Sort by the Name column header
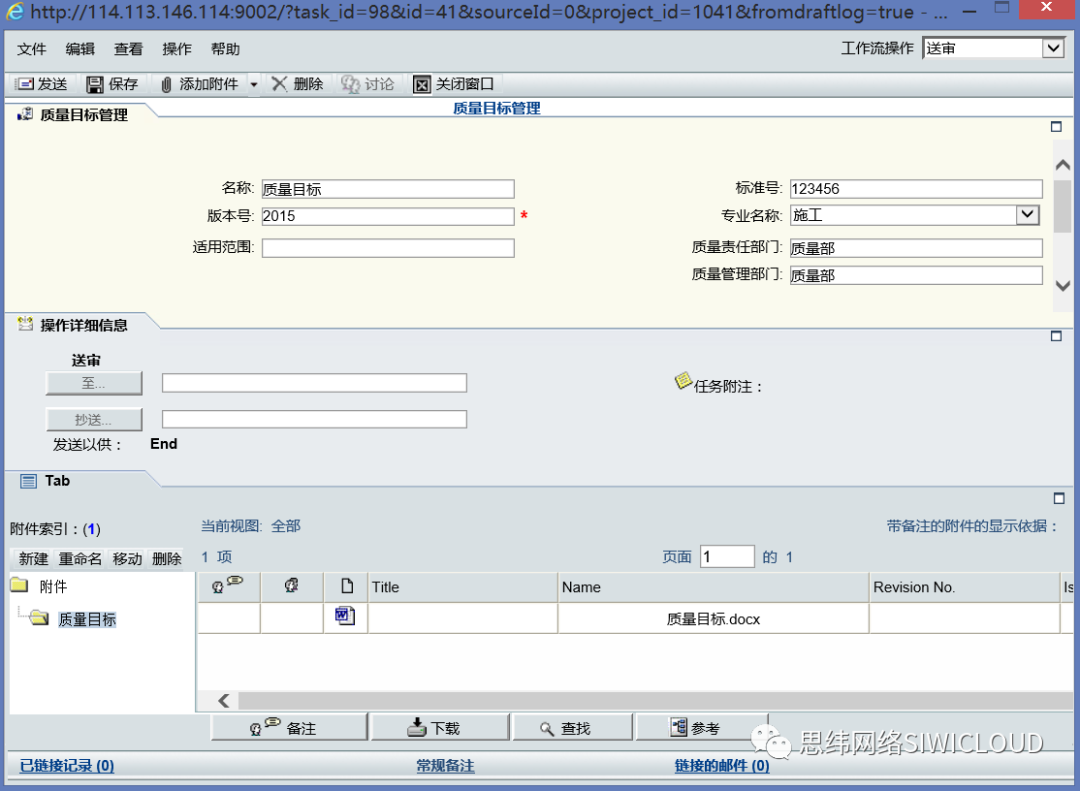 (714, 587)
